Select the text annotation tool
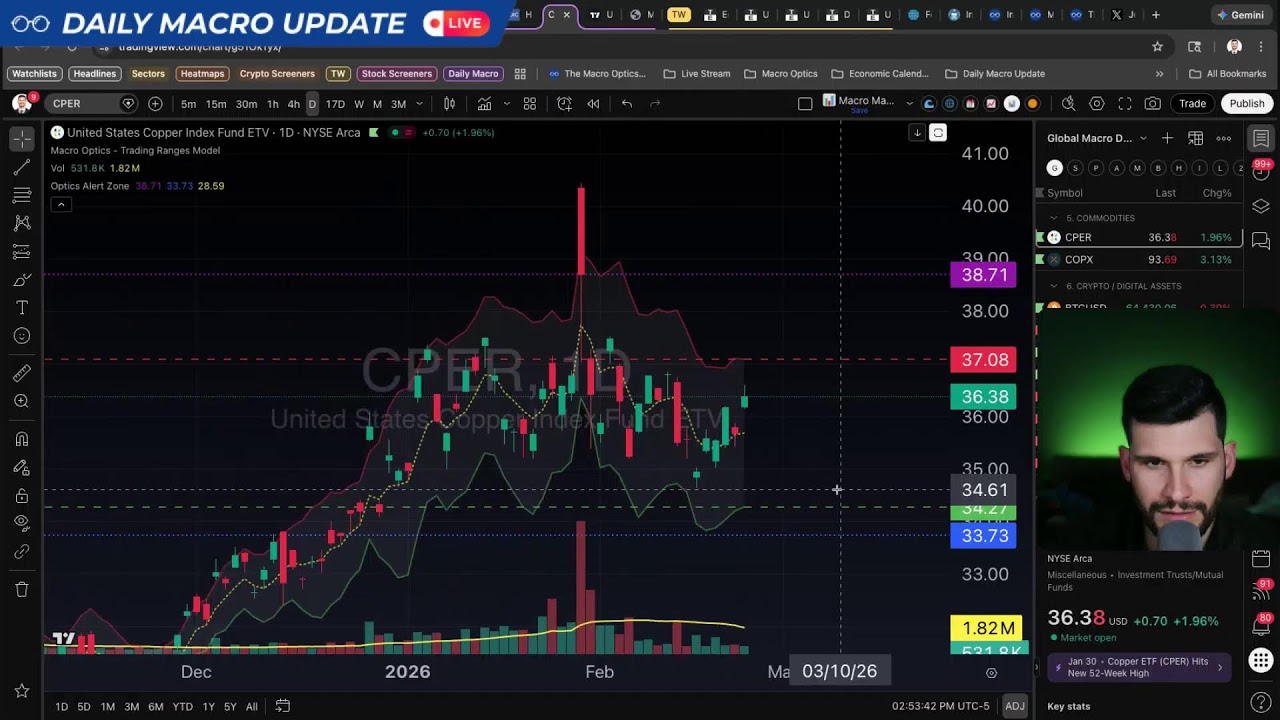 coord(22,308)
